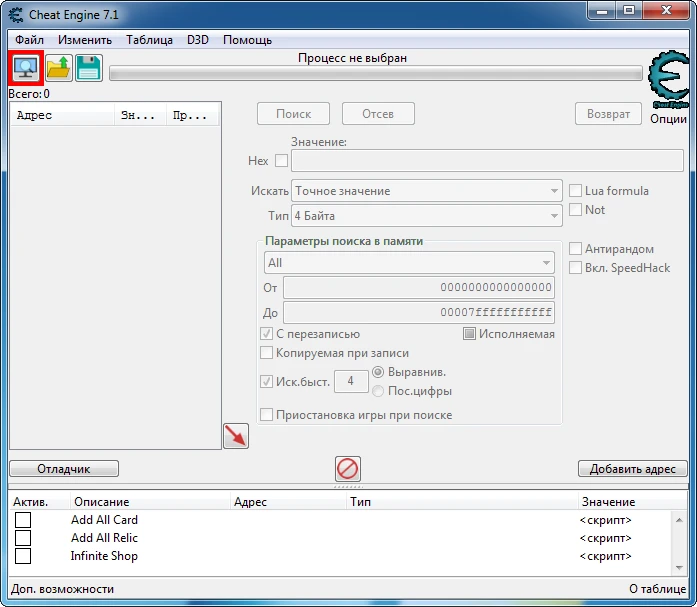Click <скрипт> value of Infinite Shop
The width and height of the screenshot is (697, 607).
(605, 556)
